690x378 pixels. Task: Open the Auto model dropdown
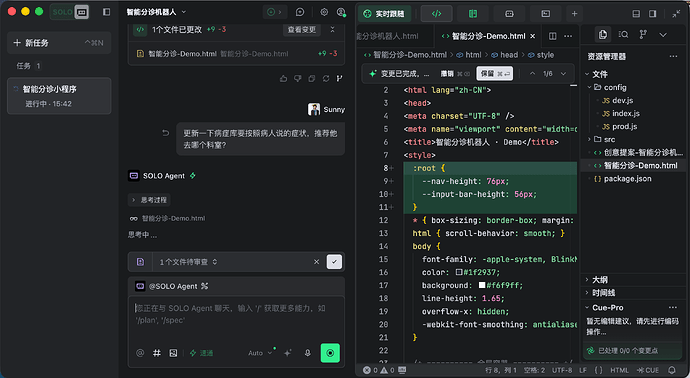pos(260,353)
